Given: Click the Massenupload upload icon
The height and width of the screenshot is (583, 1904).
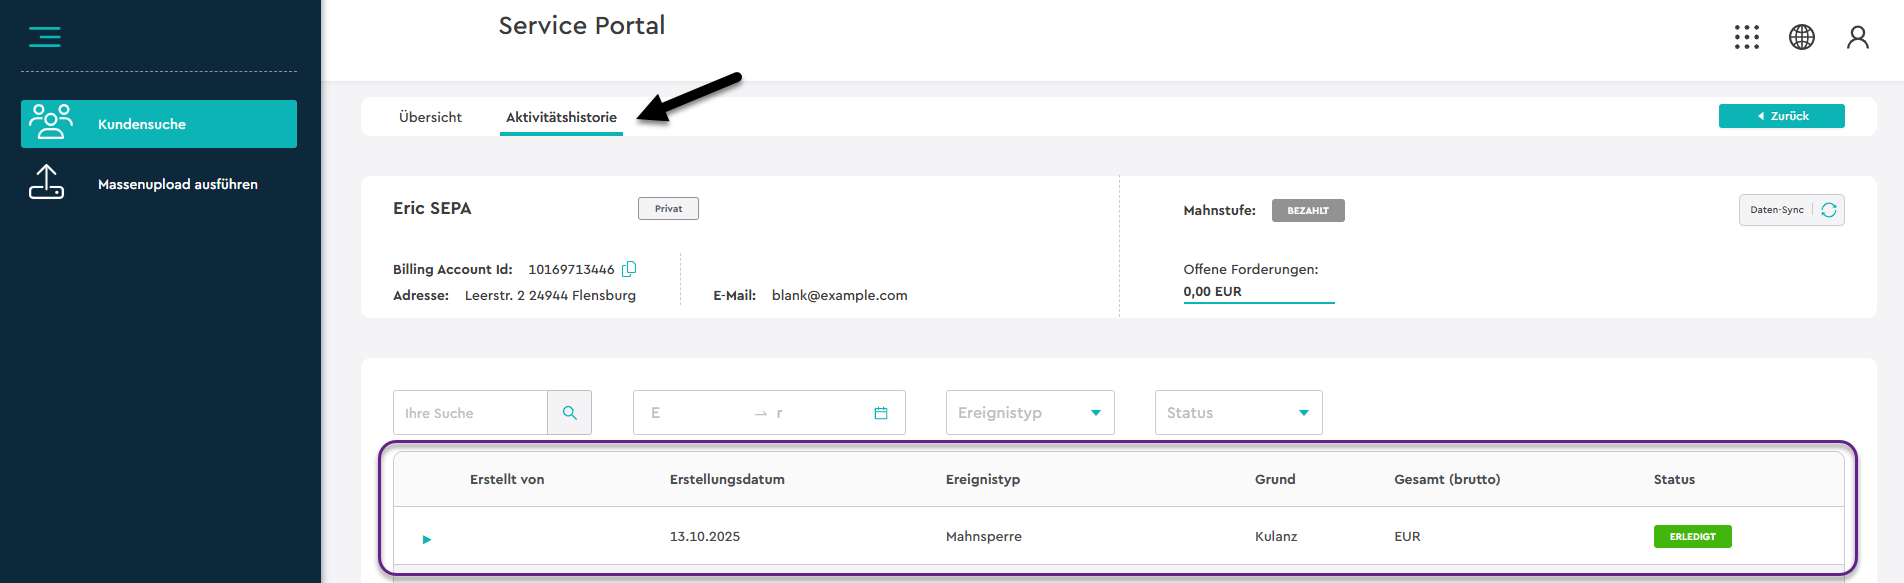Looking at the screenshot, I should coord(46,183).
